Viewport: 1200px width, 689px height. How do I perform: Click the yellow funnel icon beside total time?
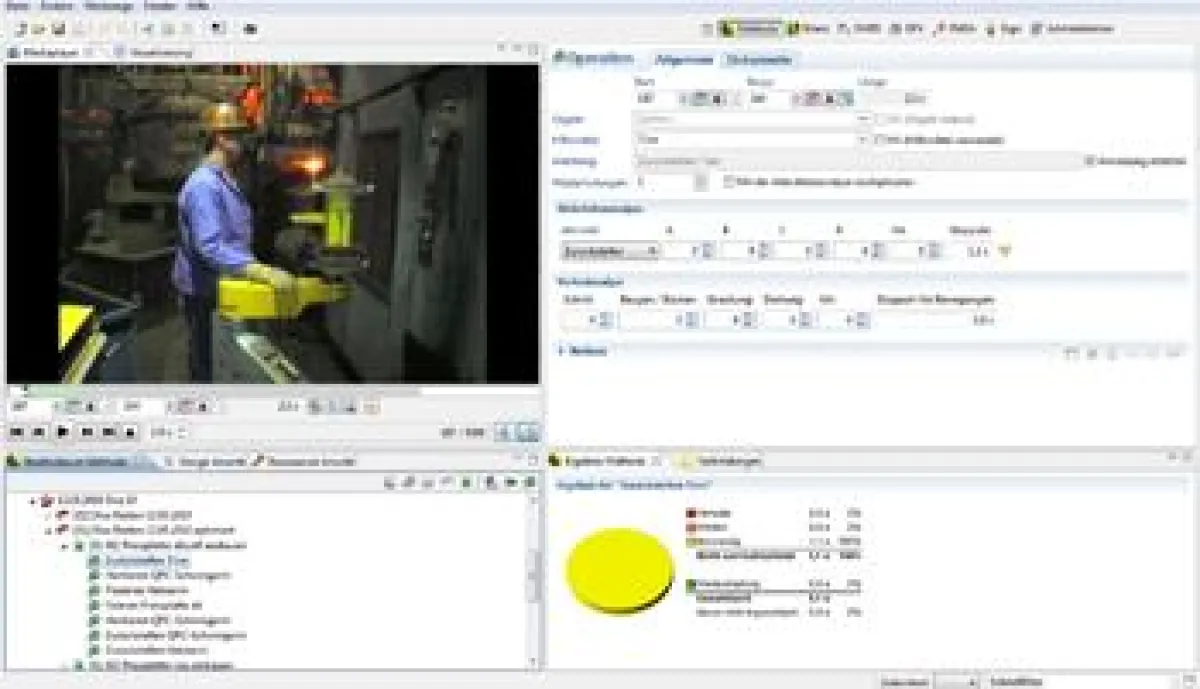tap(1005, 251)
